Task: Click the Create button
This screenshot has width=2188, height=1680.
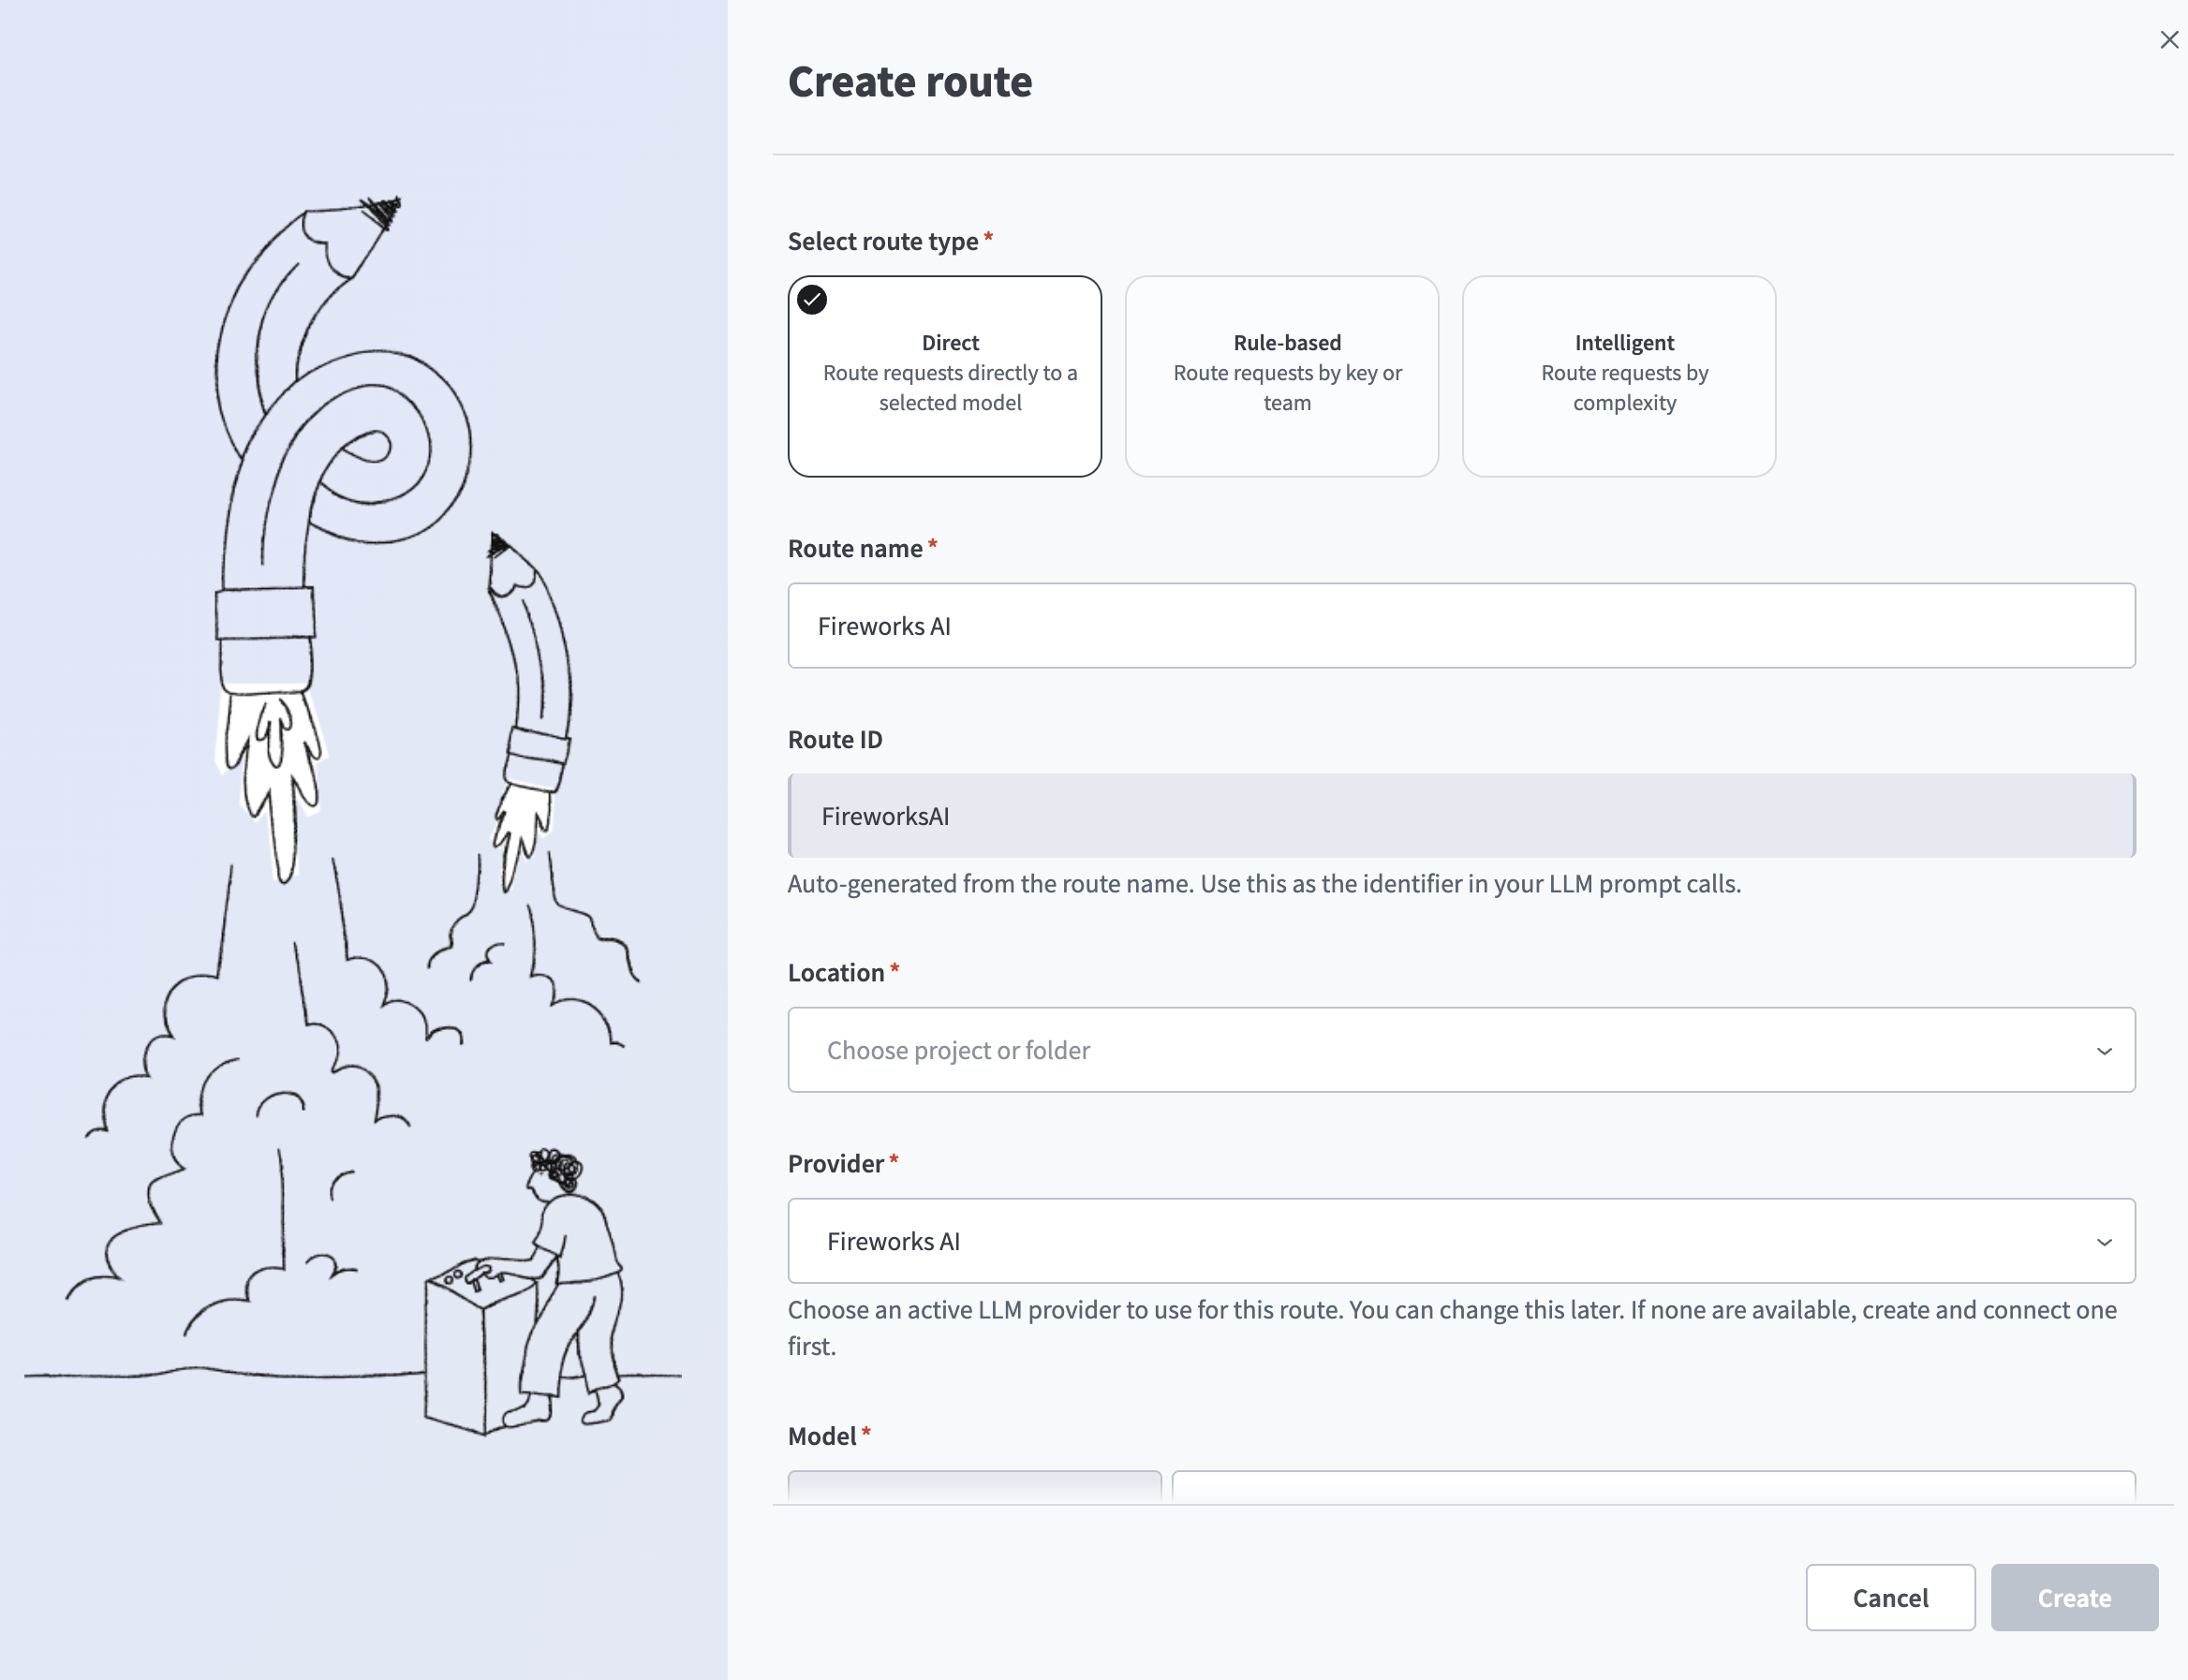Action: [2074, 1597]
